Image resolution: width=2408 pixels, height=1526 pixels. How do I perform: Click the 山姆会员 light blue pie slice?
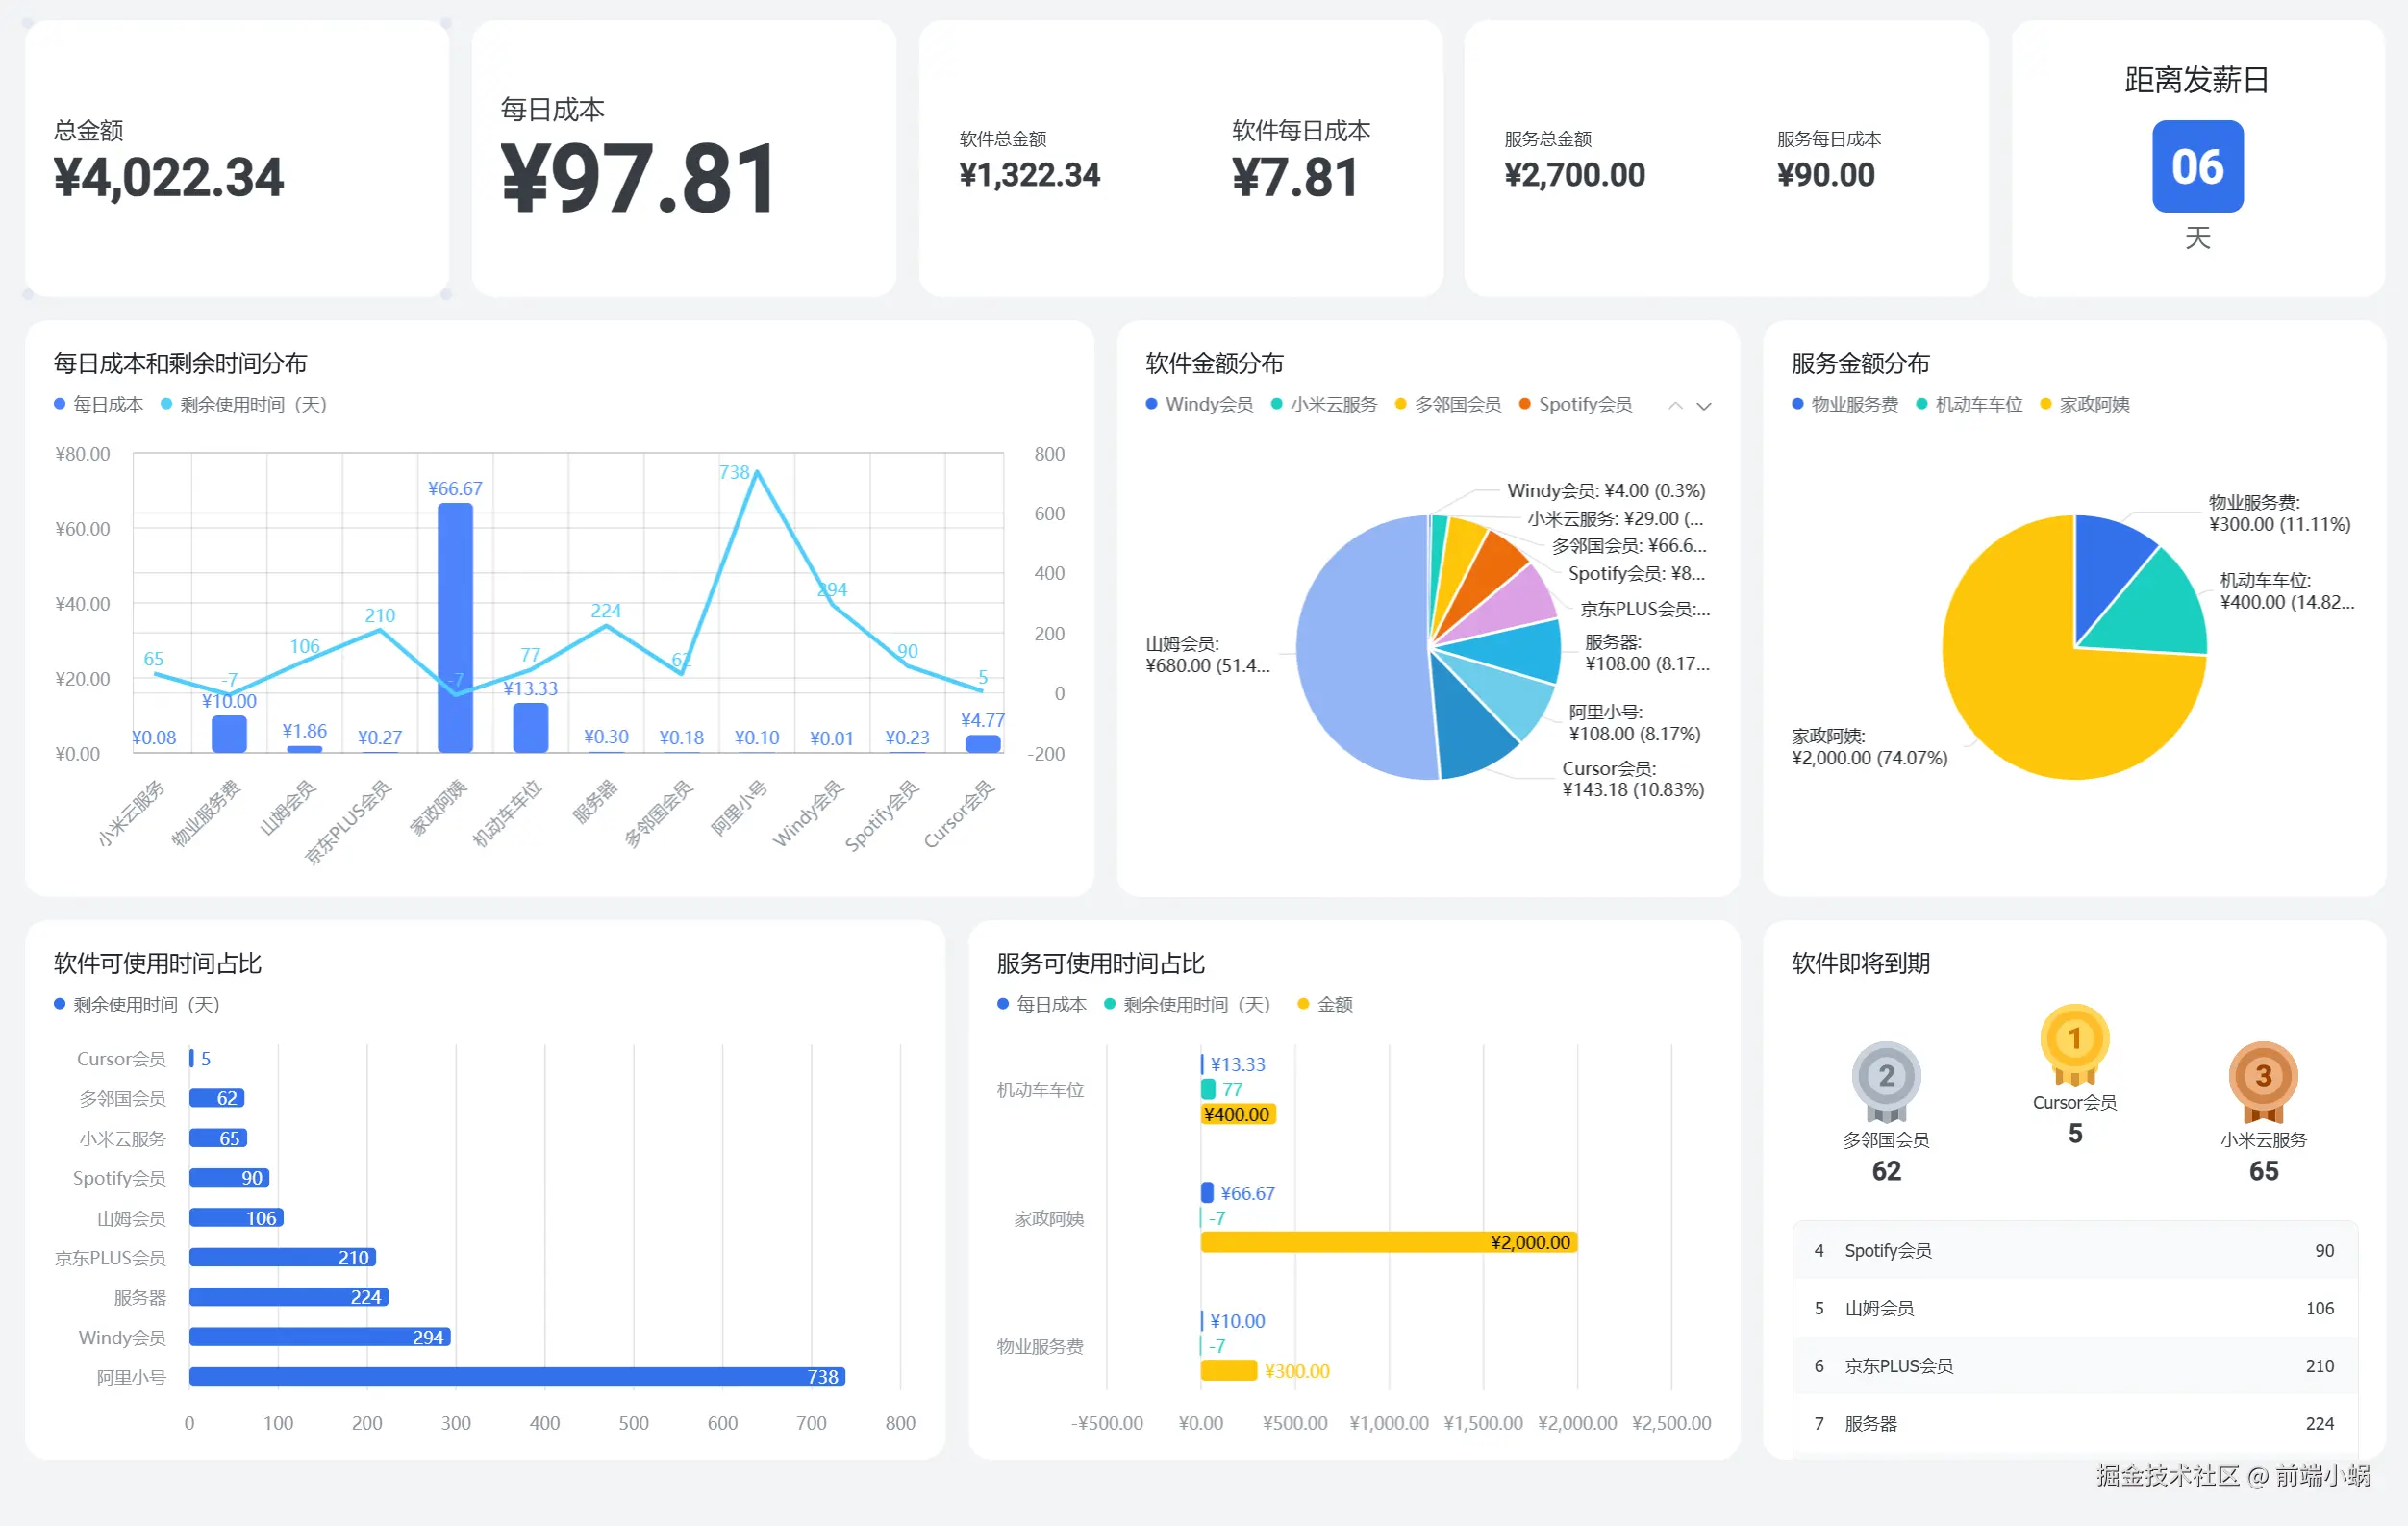click(1360, 650)
